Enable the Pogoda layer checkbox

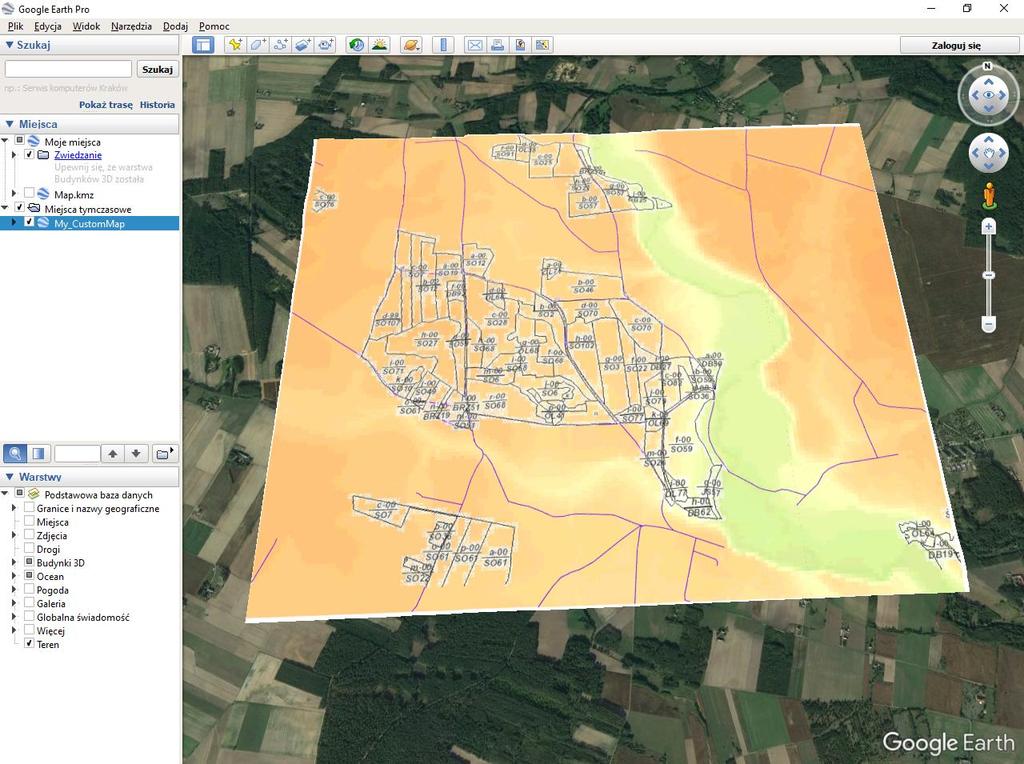pos(29,589)
